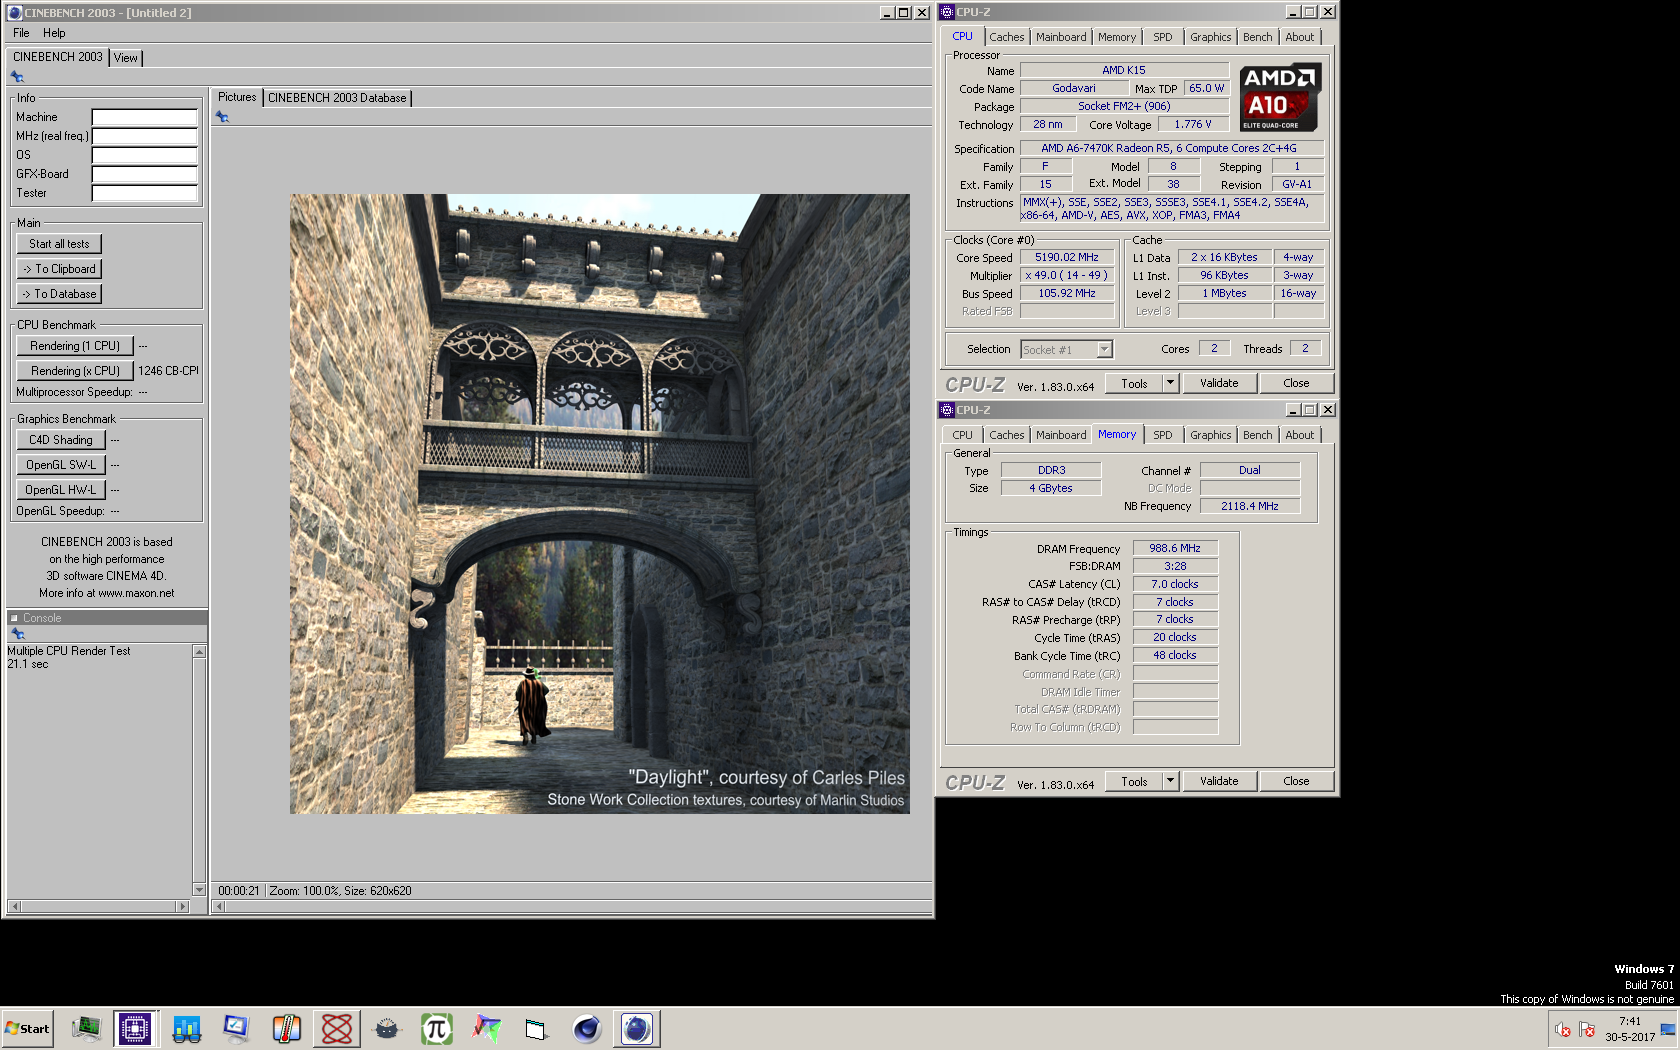Select the active CINEBENCH taskbar button

point(637,1028)
